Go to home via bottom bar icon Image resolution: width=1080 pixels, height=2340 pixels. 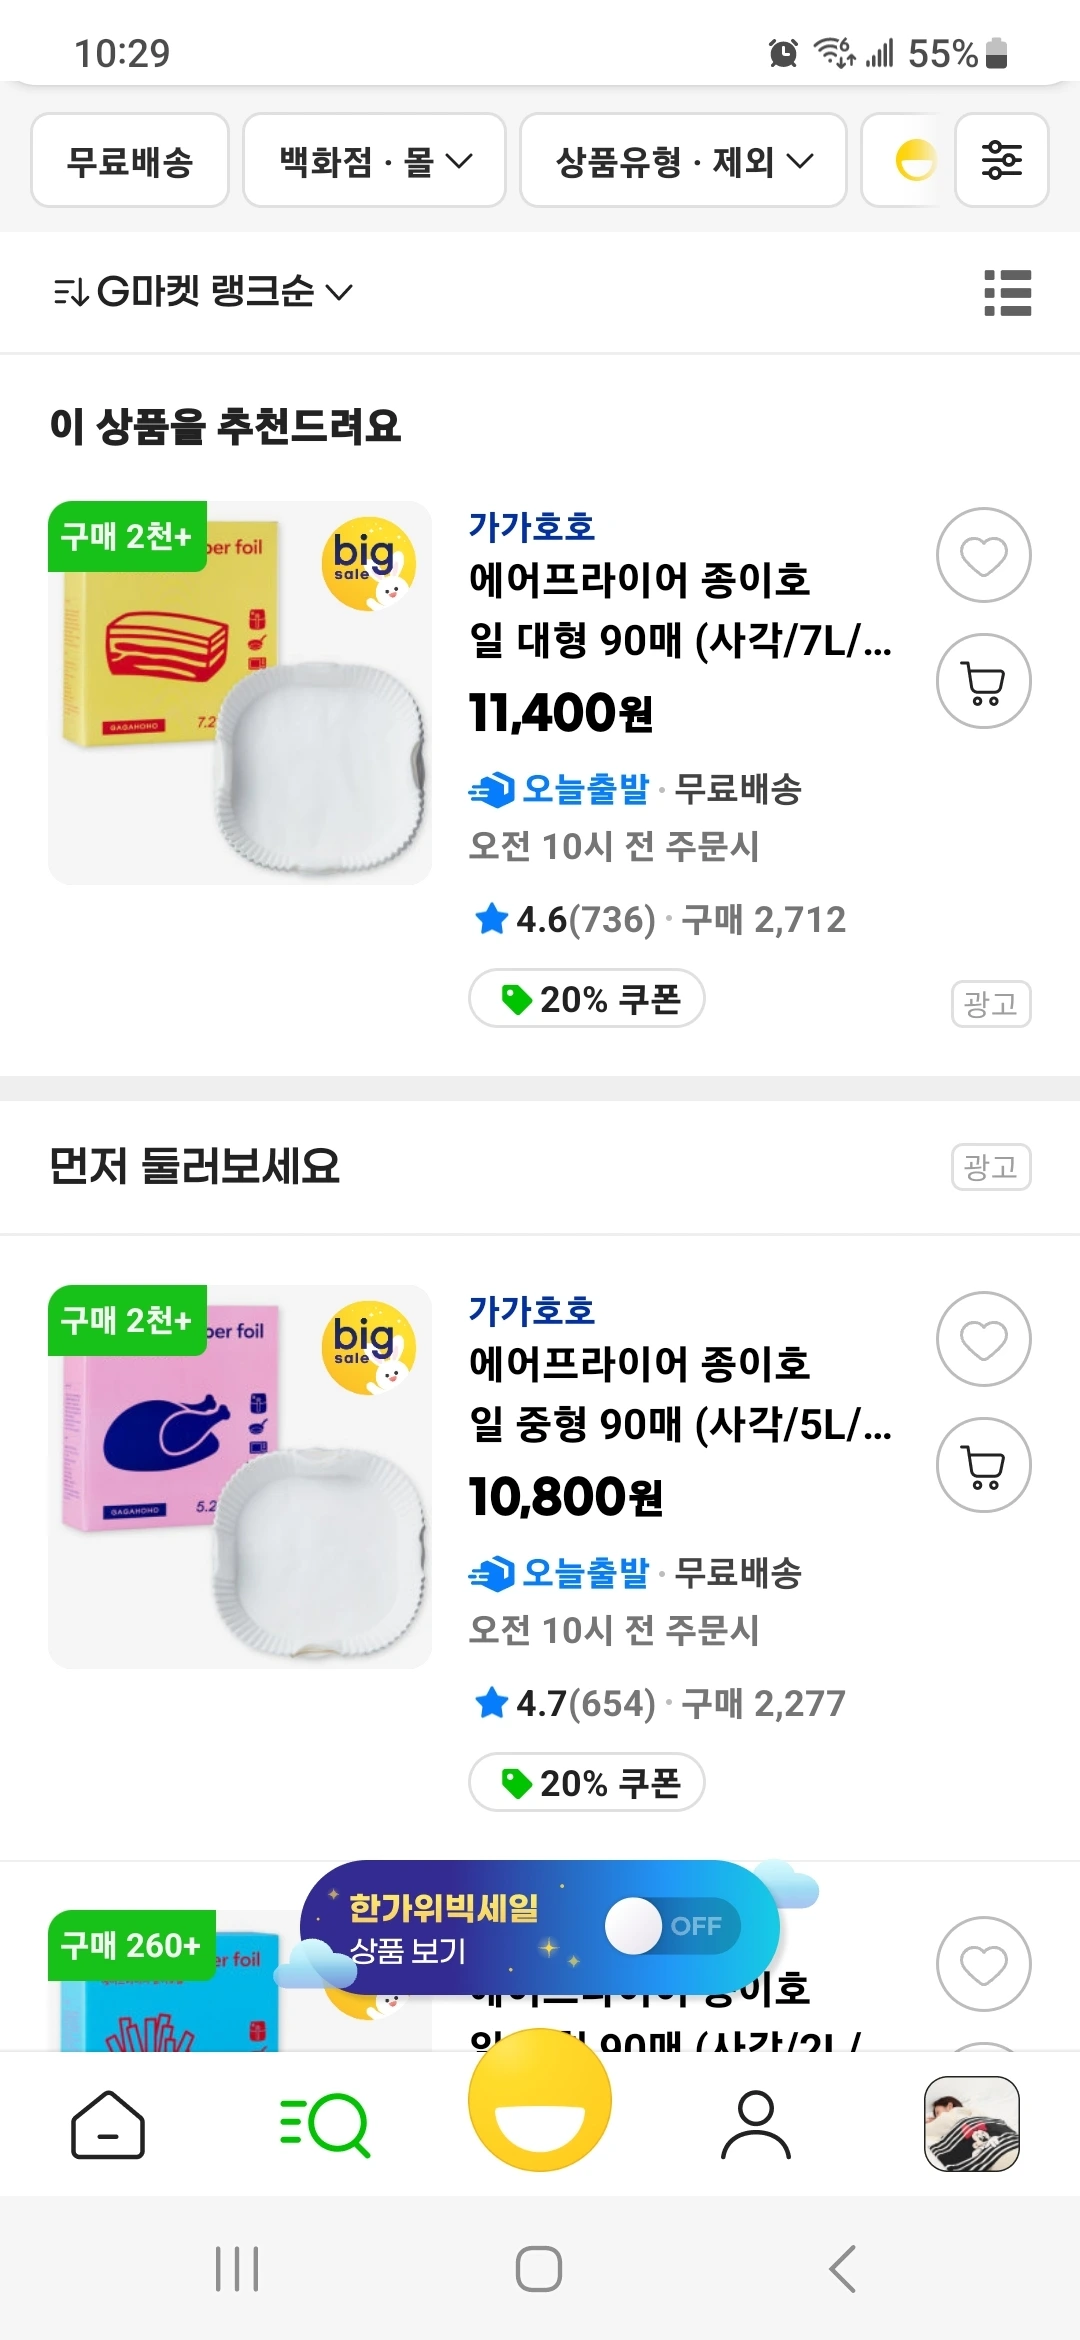[x=108, y=2124]
